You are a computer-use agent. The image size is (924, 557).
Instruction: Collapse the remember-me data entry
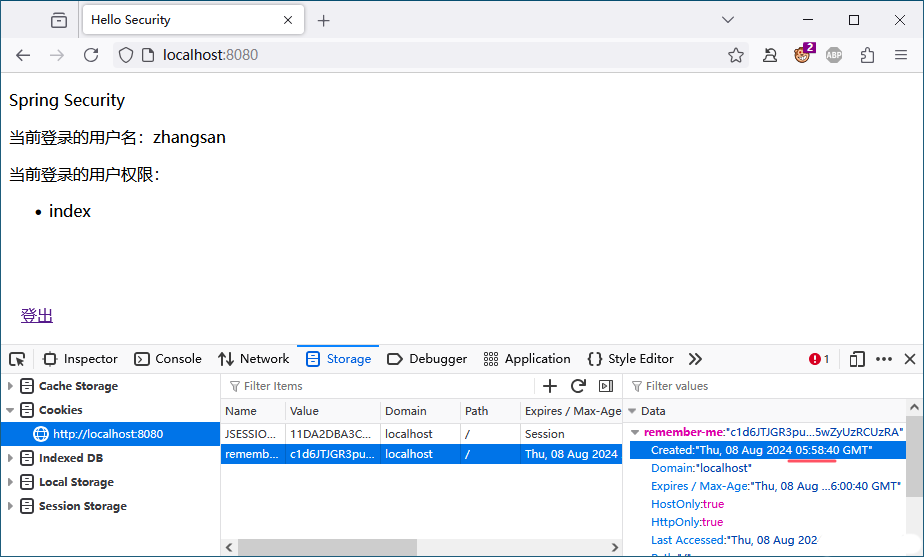[635, 432]
